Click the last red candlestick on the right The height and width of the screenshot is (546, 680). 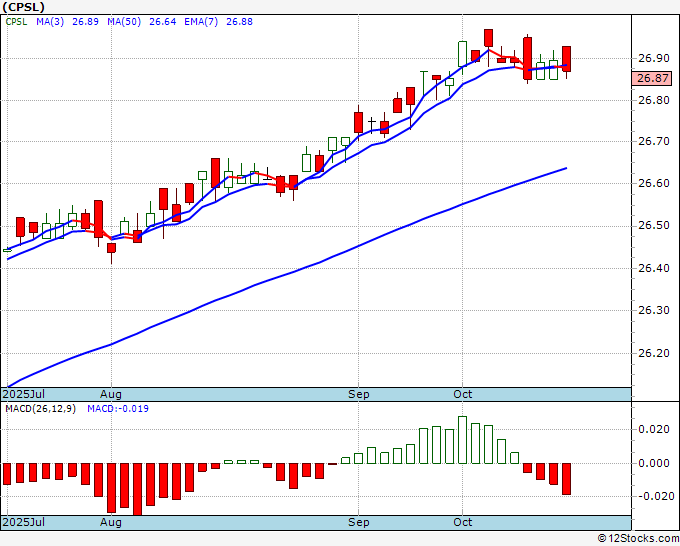click(x=566, y=59)
